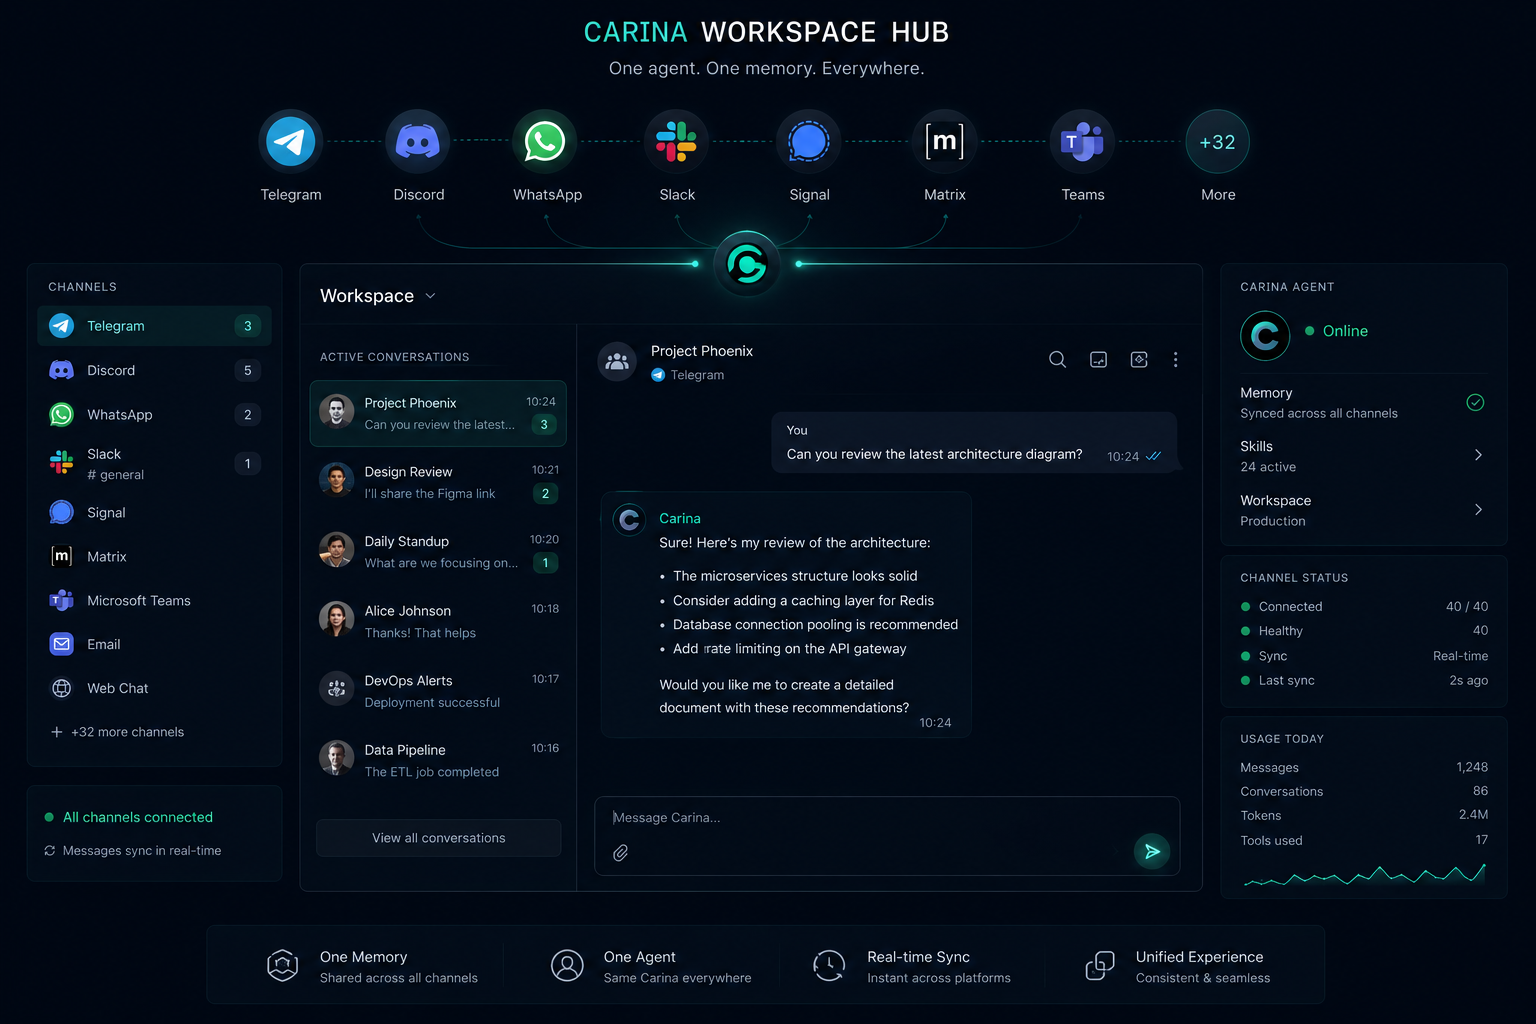The width and height of the screenshot is (1536, 1024).
Task: Expand +32 more channels in sidebar
Action: coord(117,732)
